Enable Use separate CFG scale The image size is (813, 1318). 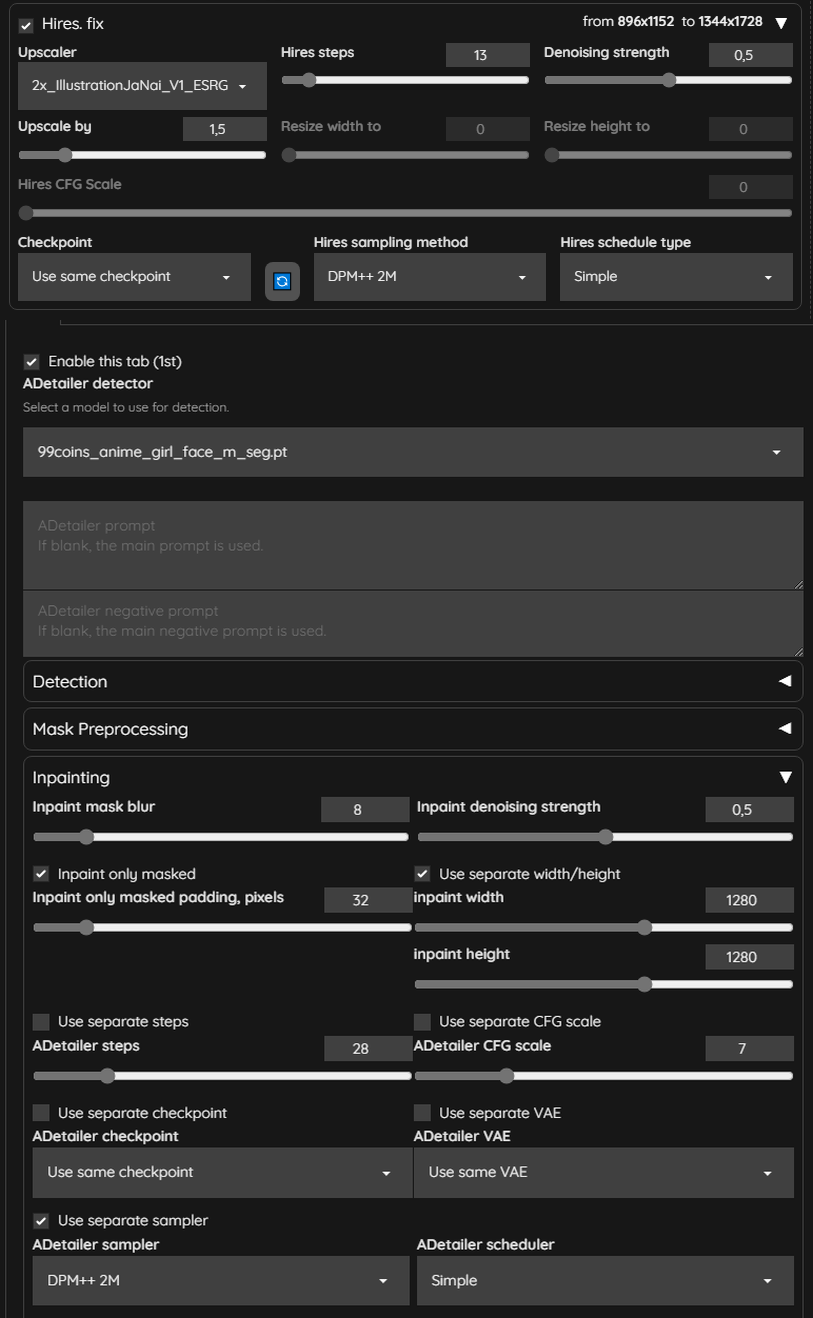tap(422, 1022)
